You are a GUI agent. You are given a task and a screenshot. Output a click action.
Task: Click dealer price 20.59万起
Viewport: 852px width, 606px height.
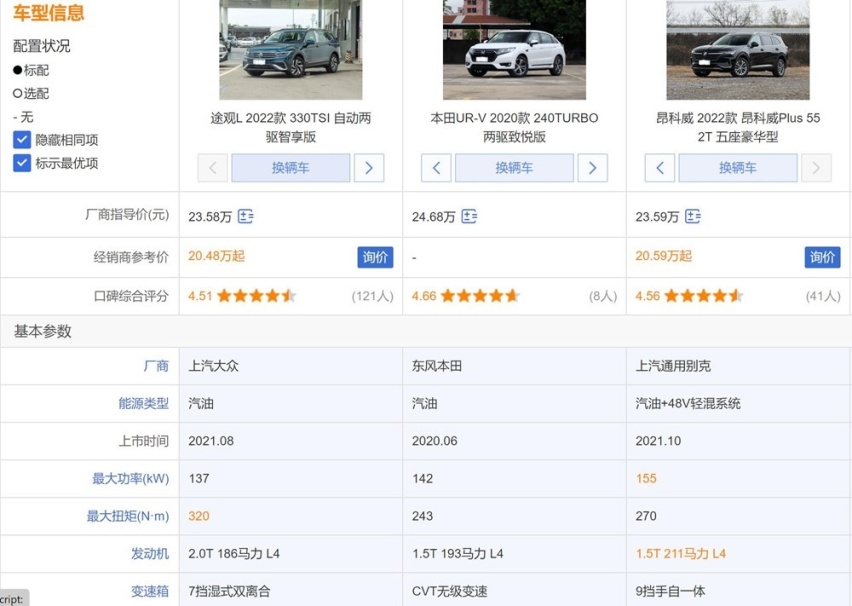tap(663, 256)
